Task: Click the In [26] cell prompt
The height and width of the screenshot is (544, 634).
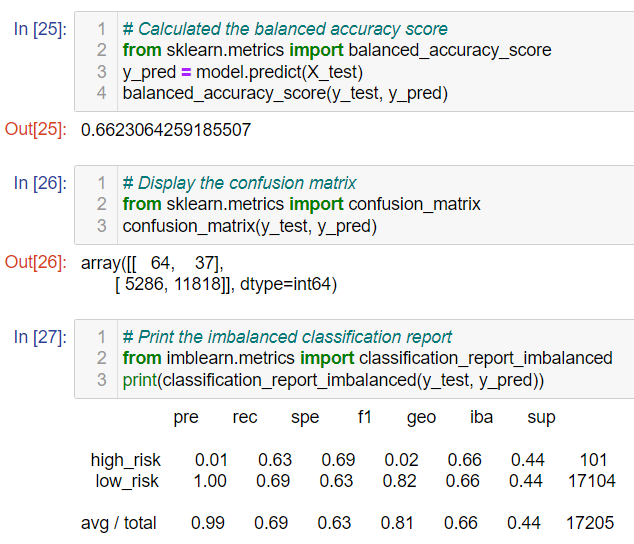Action: (x=40, y=183)
